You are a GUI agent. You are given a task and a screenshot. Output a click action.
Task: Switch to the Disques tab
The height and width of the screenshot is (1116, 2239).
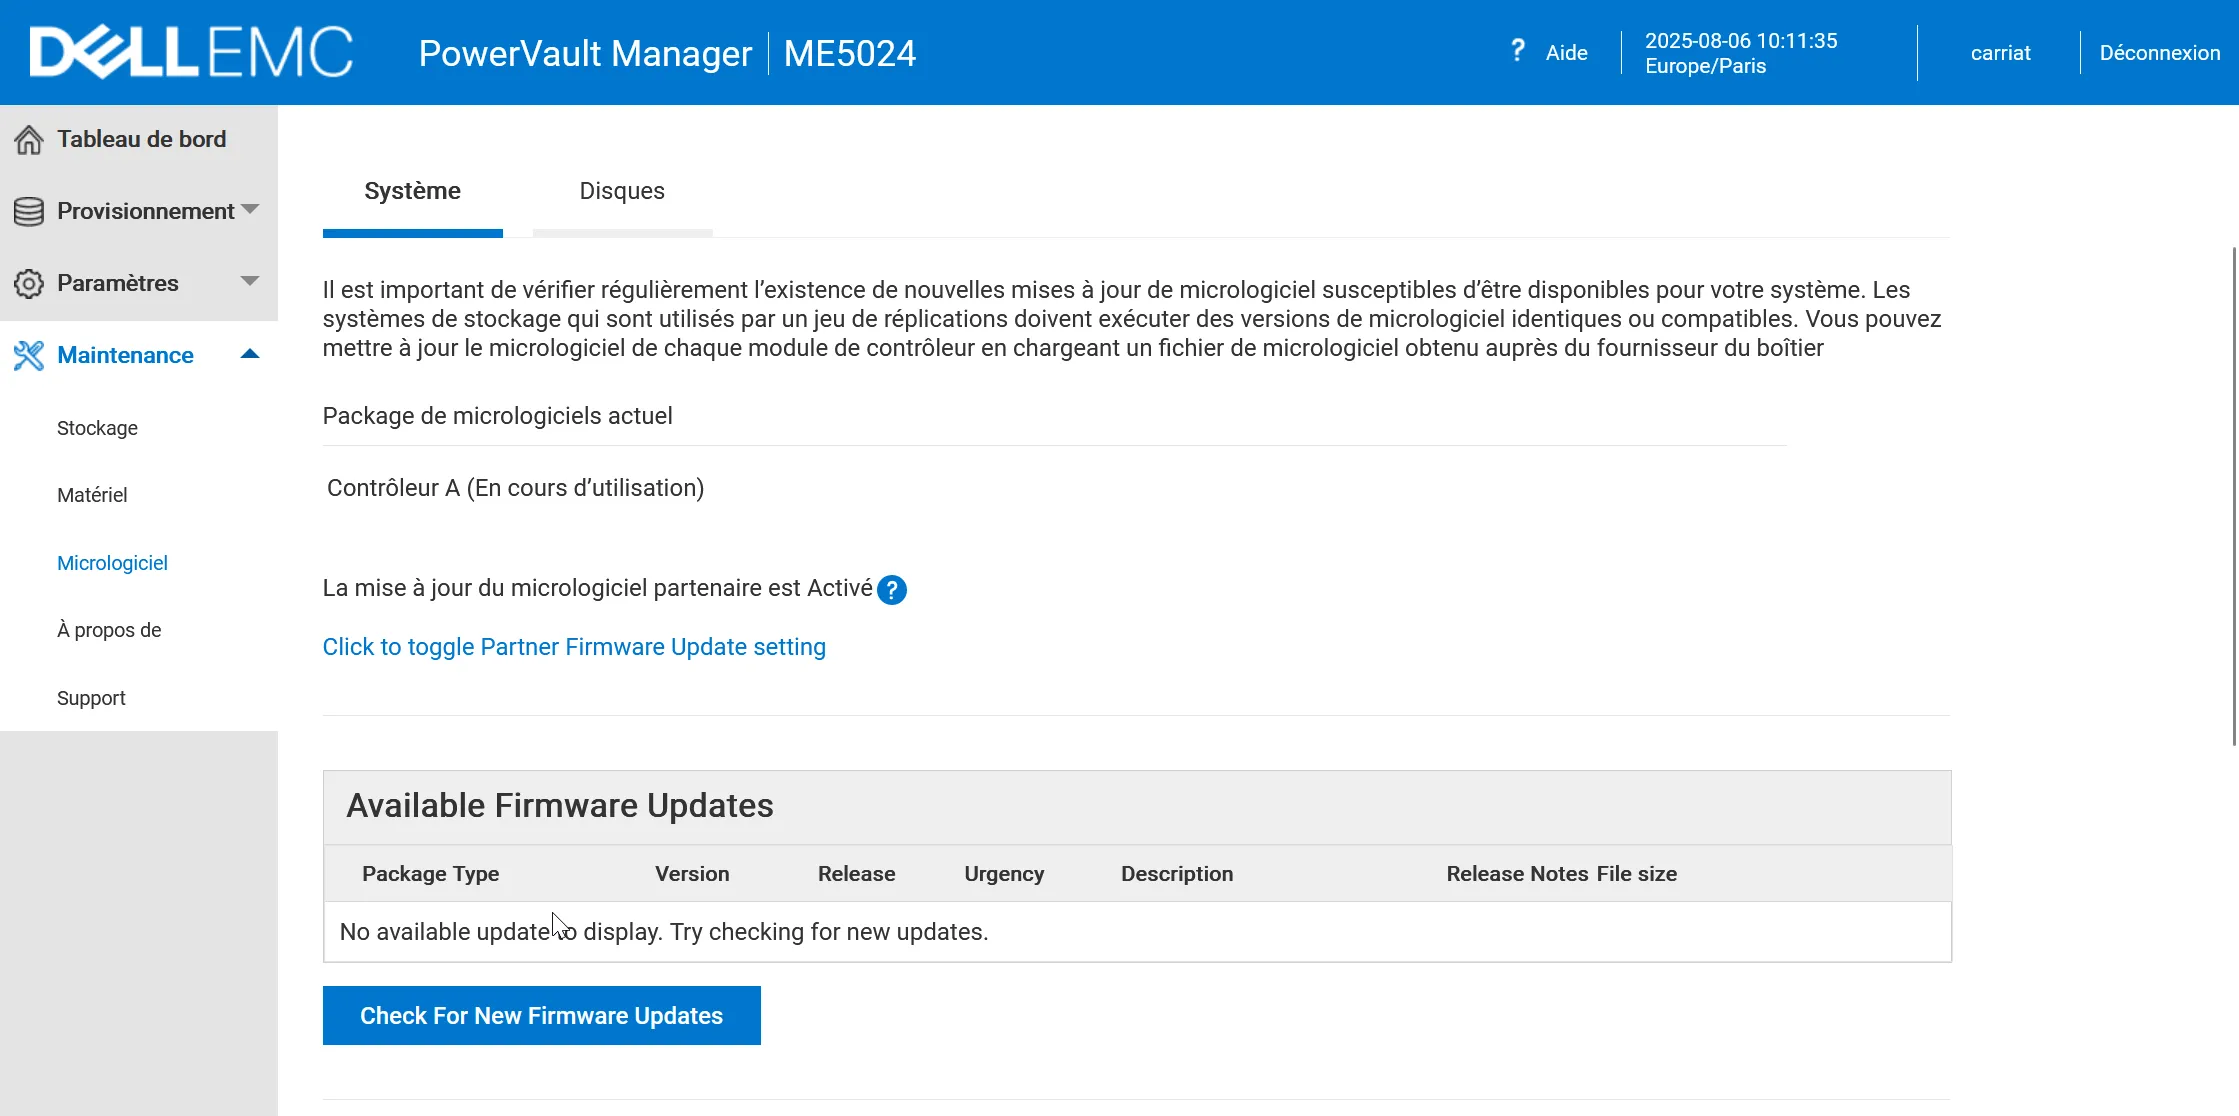click(622, 191)
